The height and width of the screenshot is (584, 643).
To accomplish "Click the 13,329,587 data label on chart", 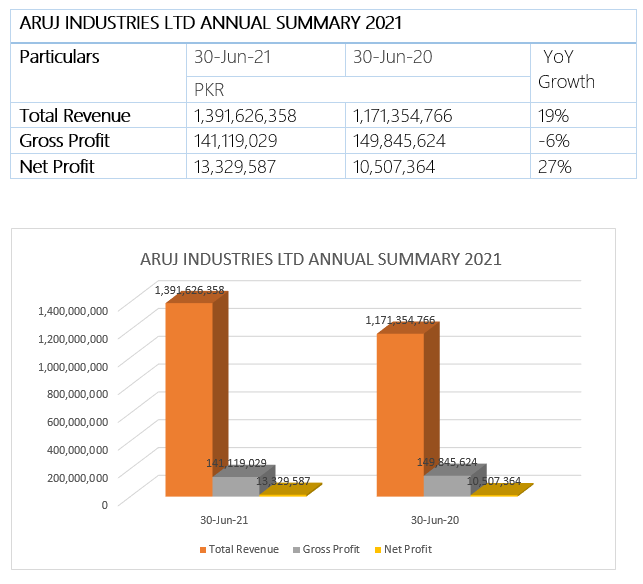I will 283,481.
